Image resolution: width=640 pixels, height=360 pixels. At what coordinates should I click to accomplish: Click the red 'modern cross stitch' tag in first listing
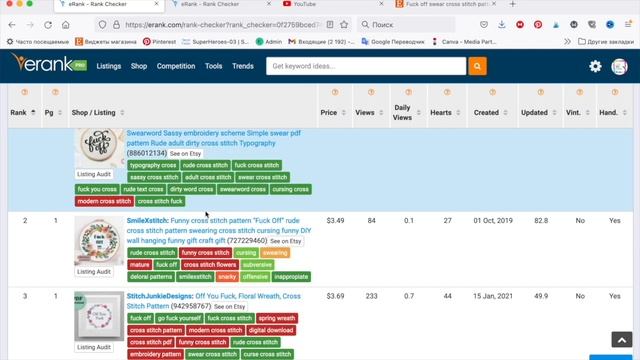tap(104, 201)
